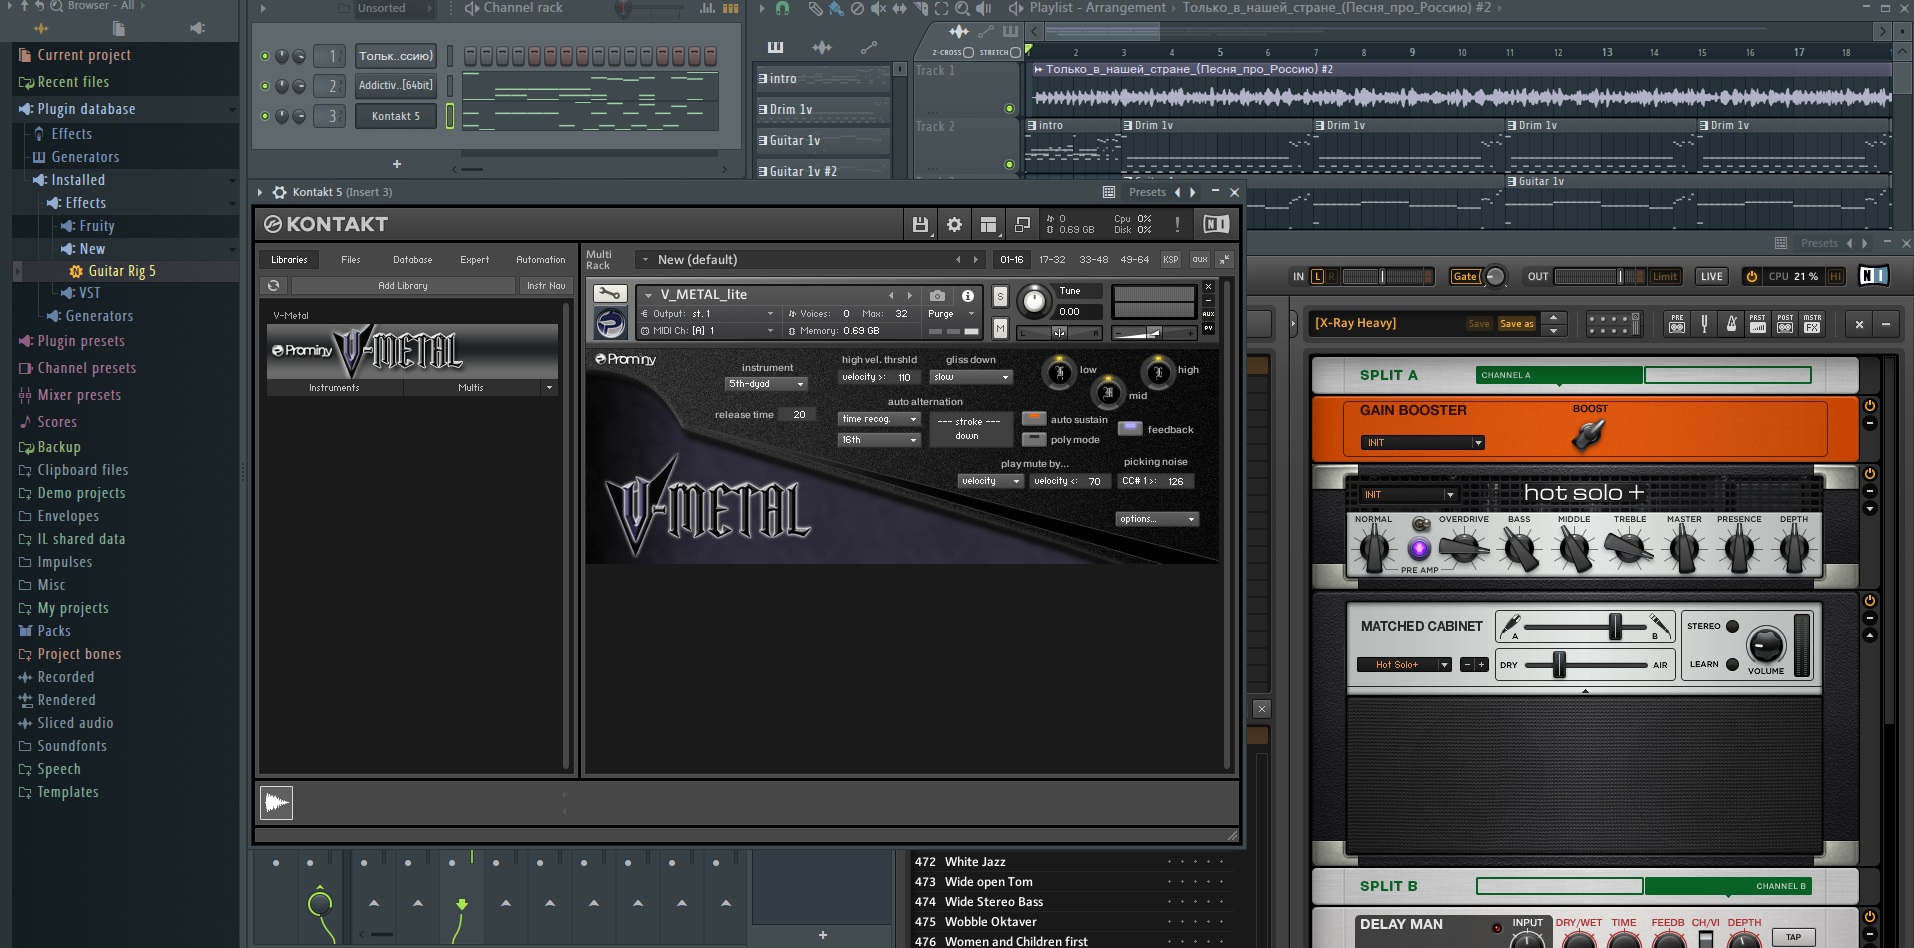Click Instr Nav button

click(546, 286)
